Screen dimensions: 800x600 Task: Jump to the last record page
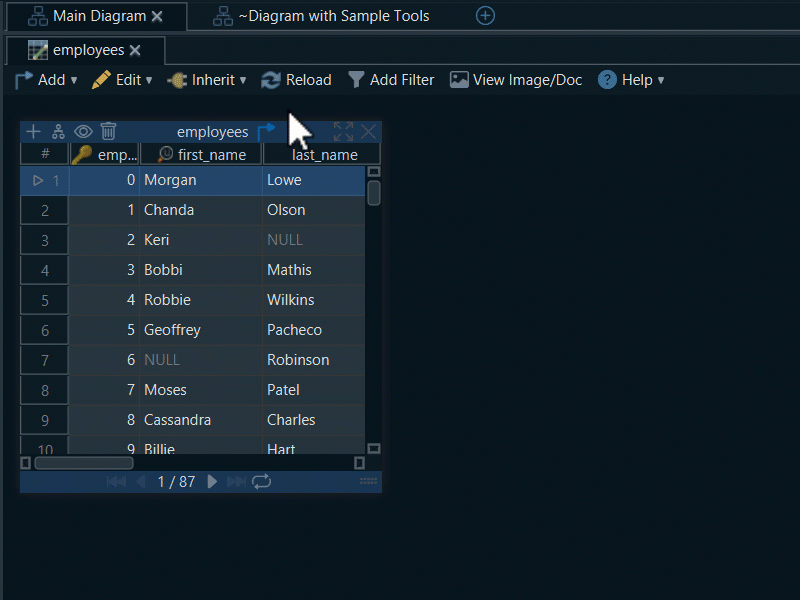point(236,482)
